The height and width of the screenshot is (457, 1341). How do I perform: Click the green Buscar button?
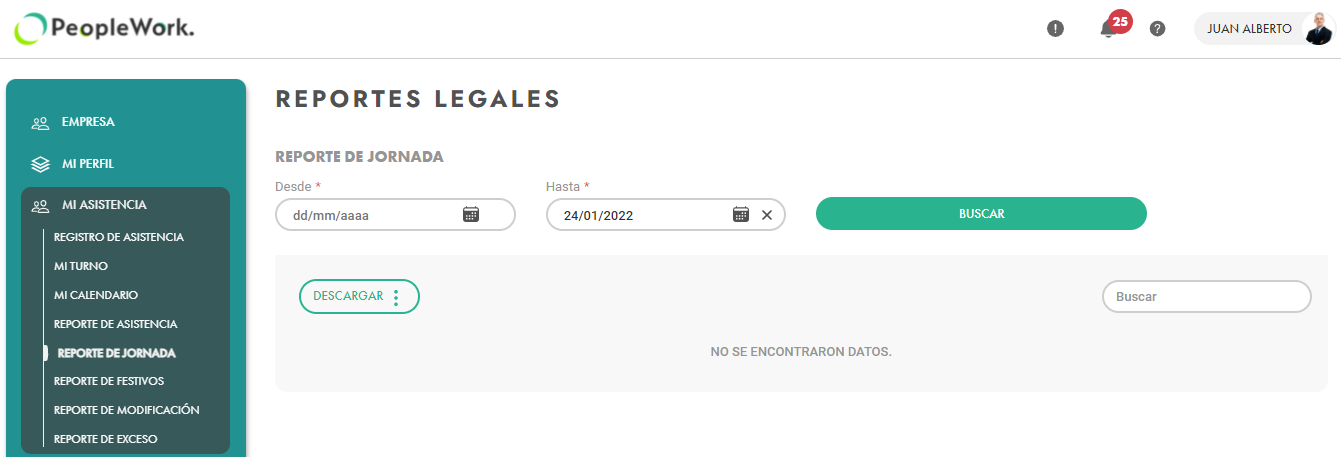click(x=981, y=214)
